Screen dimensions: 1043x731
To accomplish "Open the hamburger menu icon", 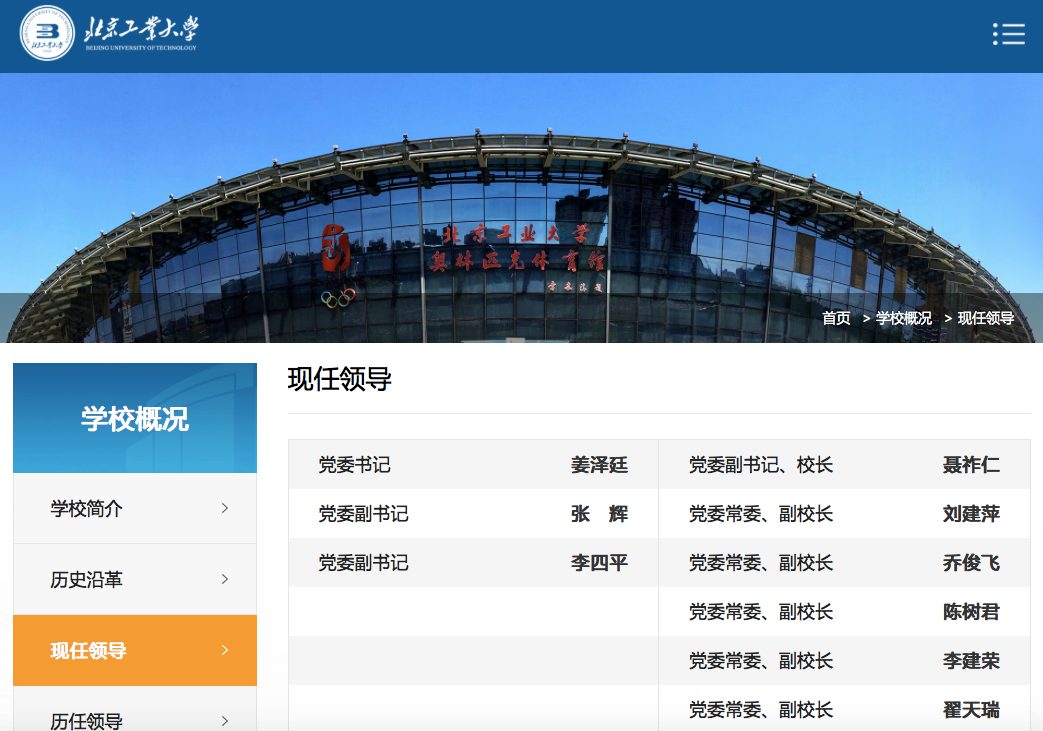I will 1008,34.
